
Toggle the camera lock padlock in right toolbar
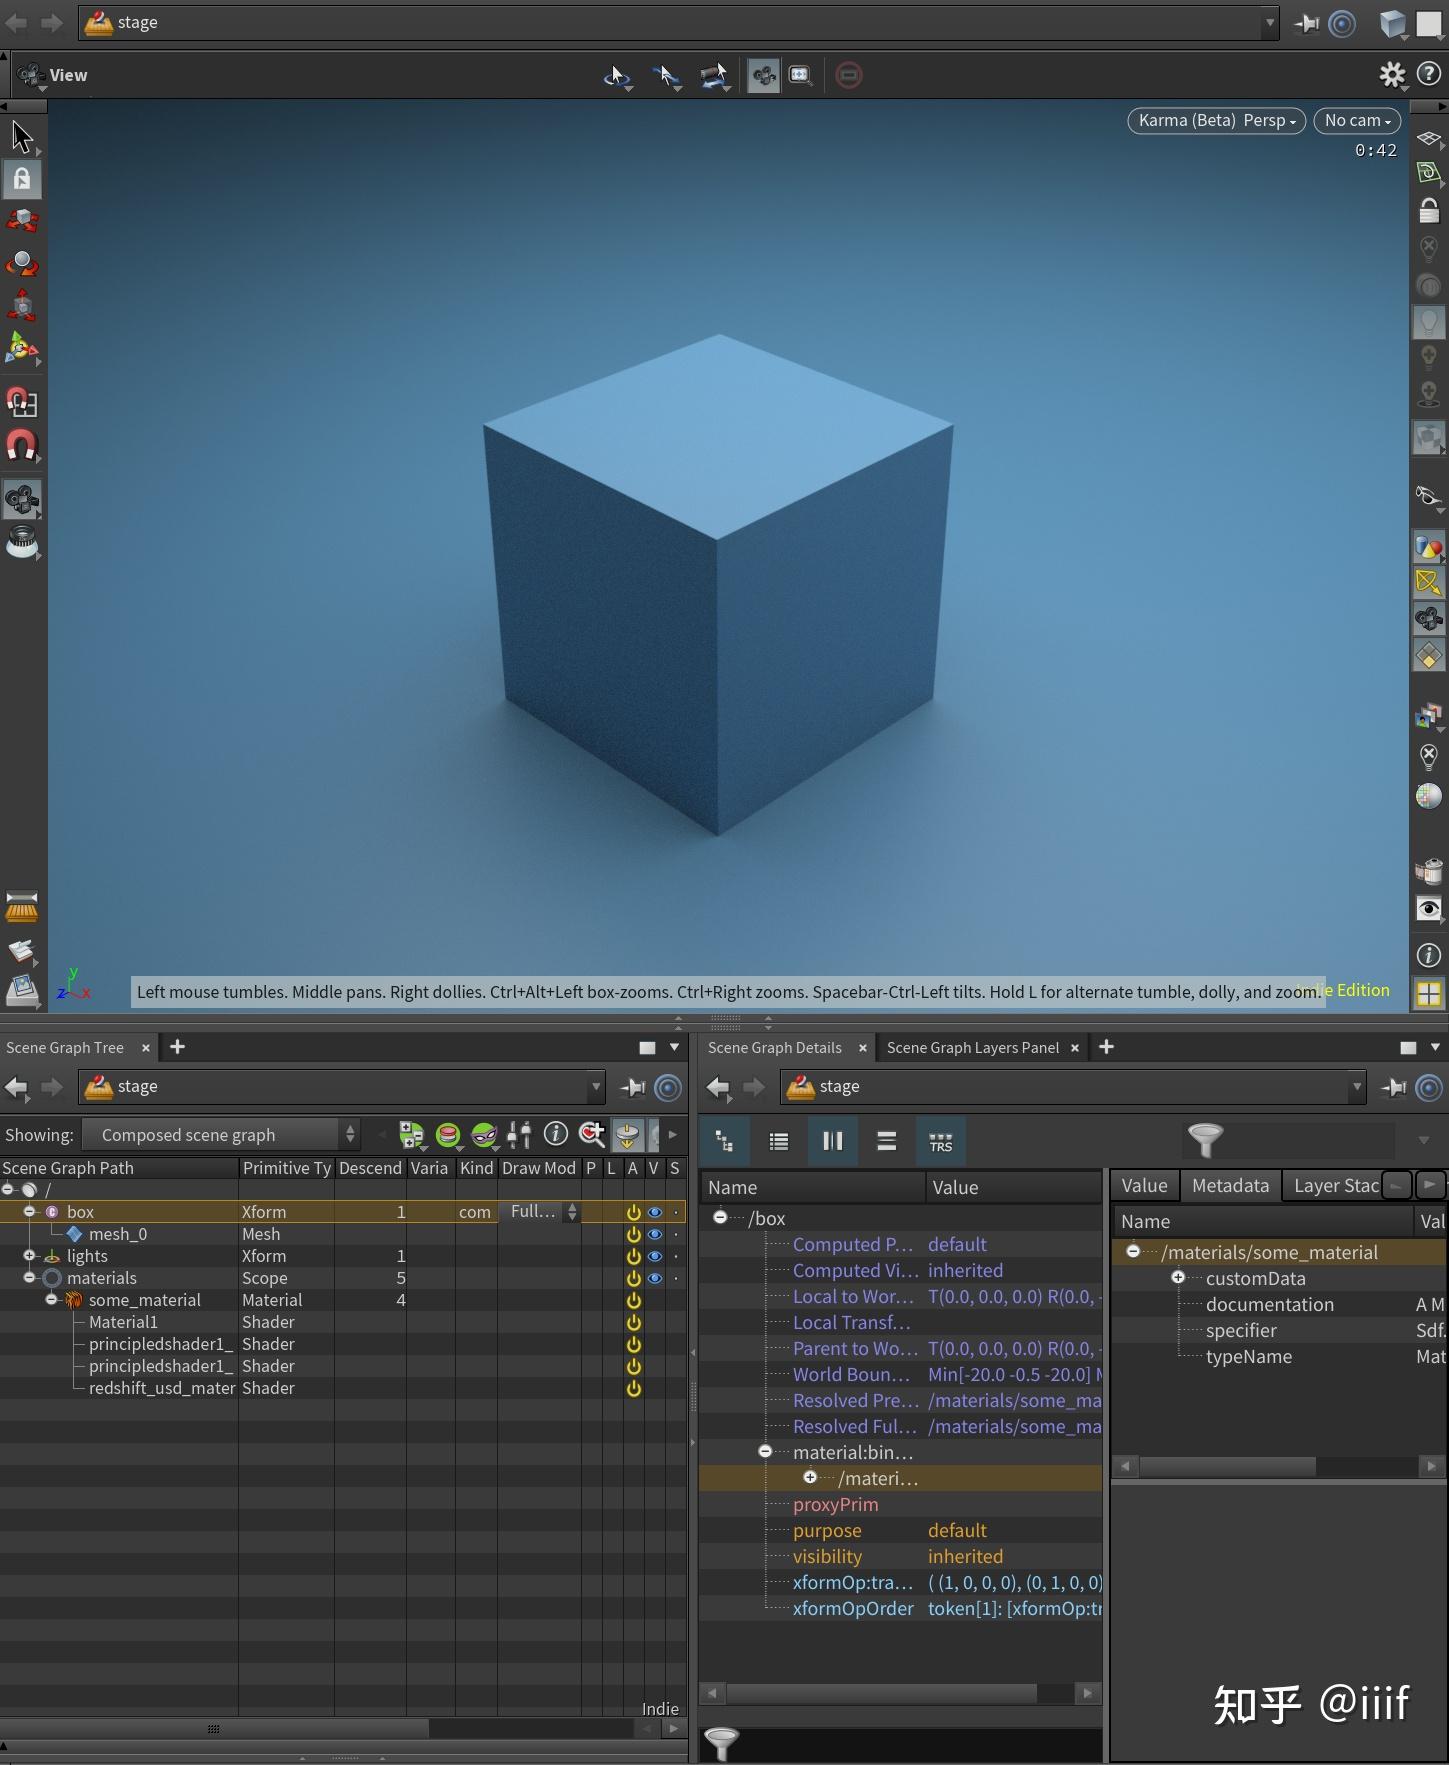1429,211
